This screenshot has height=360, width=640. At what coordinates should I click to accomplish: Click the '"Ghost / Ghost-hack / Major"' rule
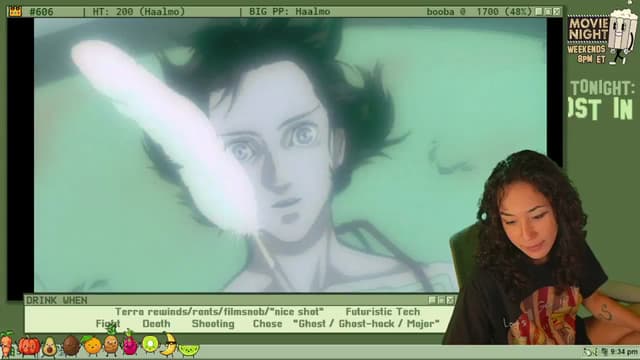tap(366, 324)
